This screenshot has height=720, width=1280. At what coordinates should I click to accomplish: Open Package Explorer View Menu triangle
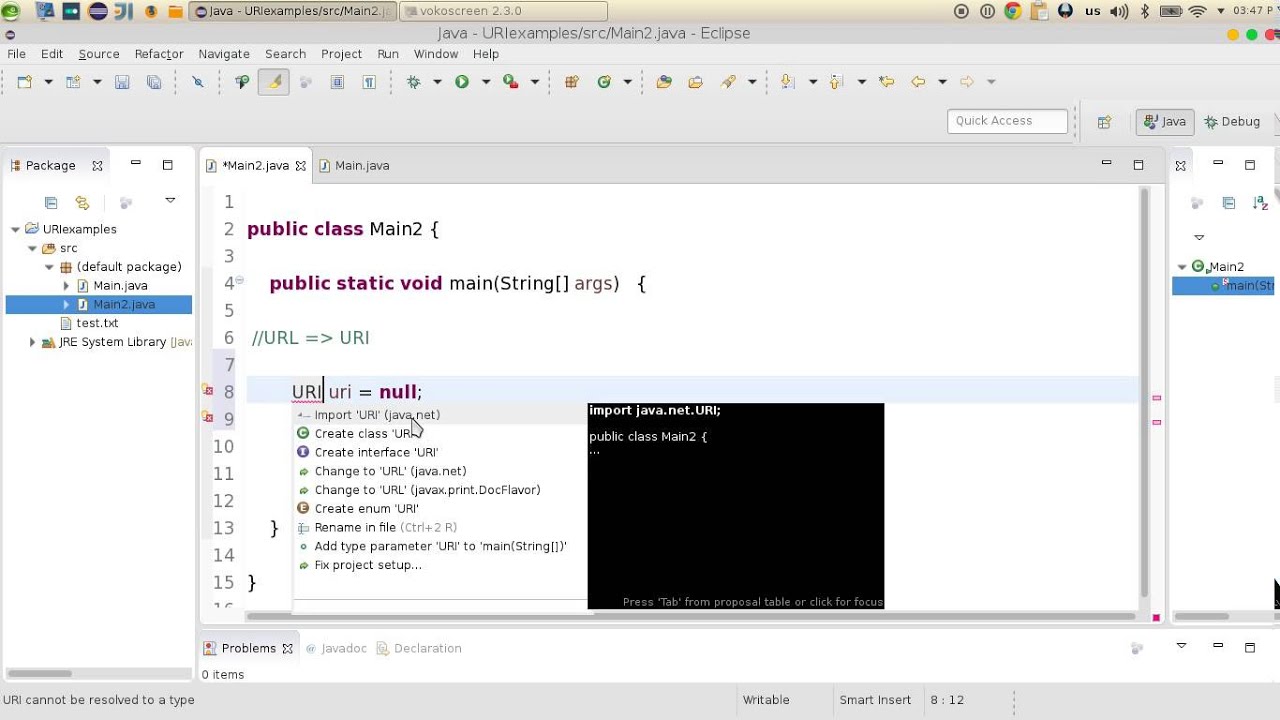(x=170, y=201)
